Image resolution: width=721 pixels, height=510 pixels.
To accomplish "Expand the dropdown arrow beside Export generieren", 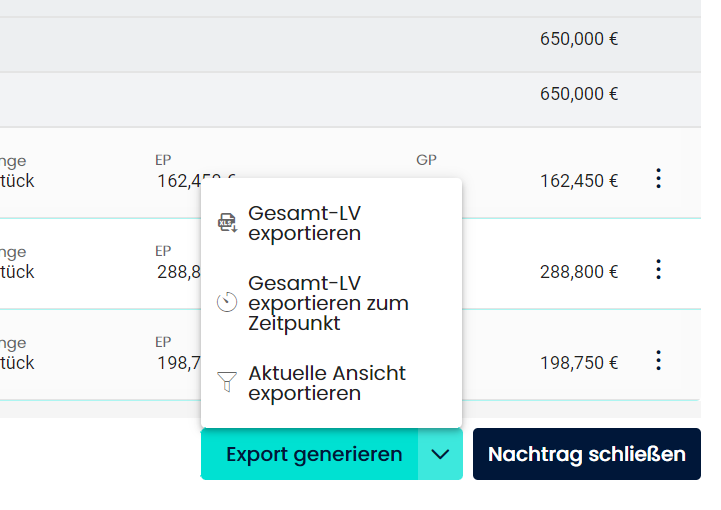I will click(441, 454).
